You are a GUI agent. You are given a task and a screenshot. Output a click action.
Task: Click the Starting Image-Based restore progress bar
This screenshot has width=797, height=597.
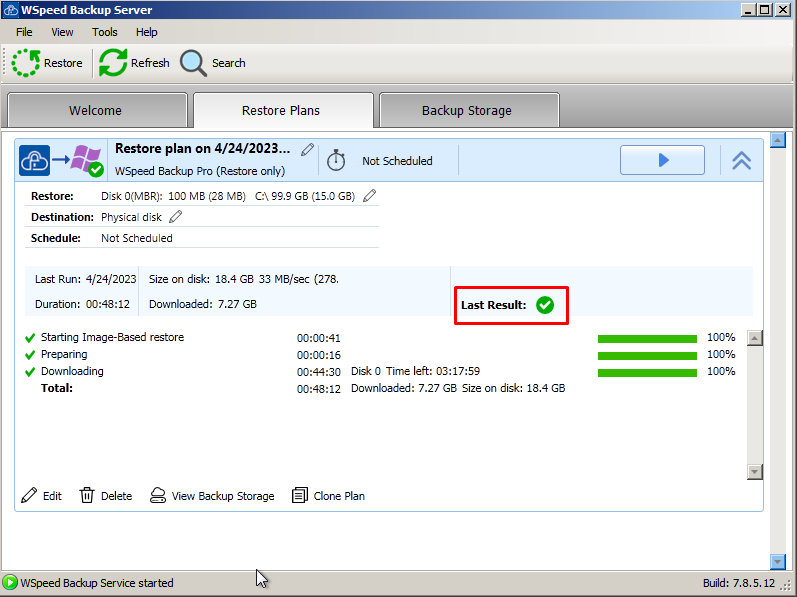[647, 339]
